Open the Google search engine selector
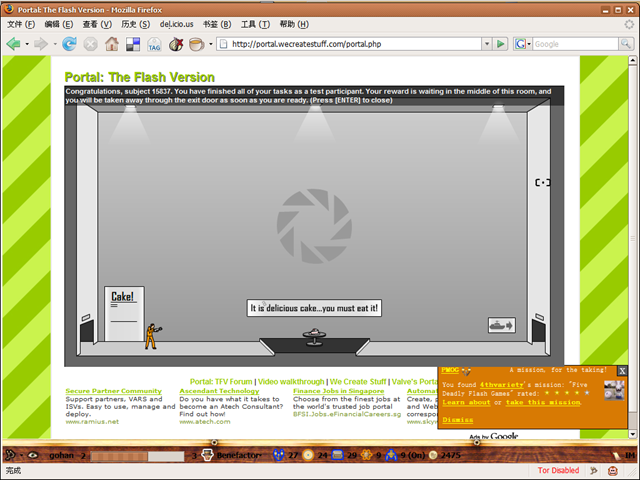640x480 pixels. (522, 44)
